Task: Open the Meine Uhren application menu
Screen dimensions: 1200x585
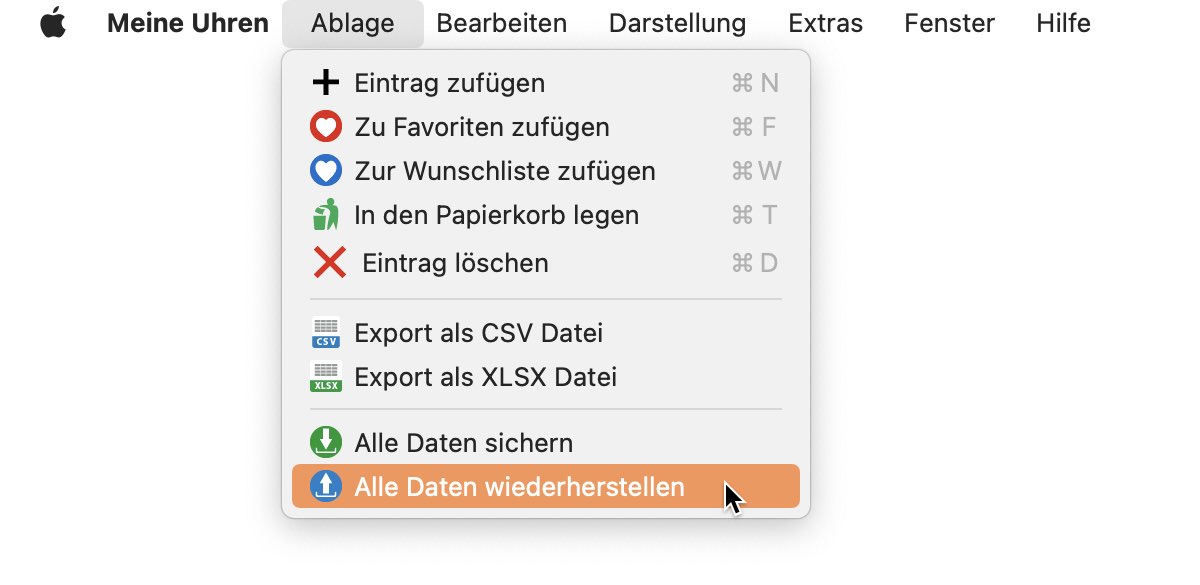Action: tap(188, 23)
